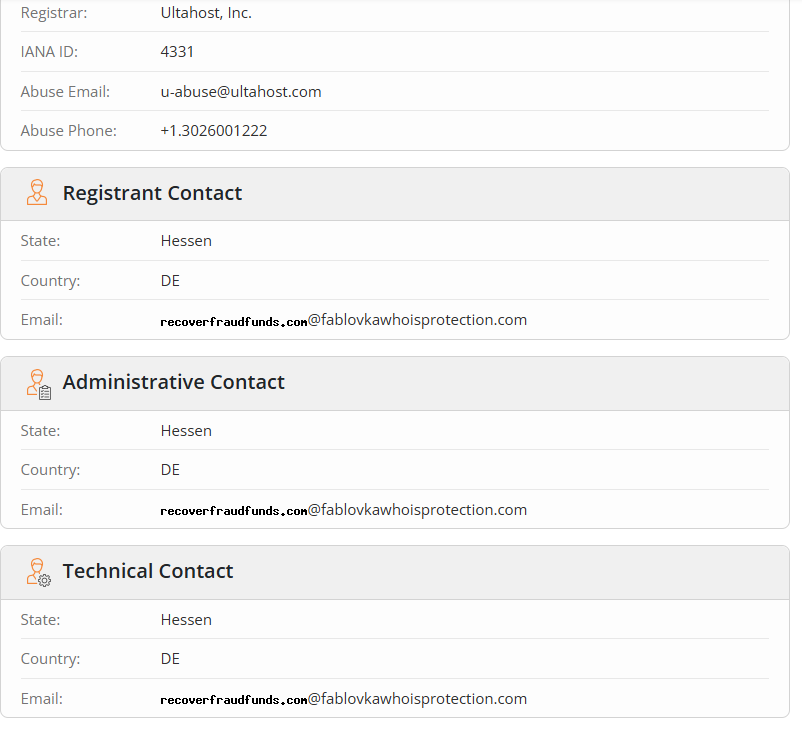This screenshot has height=740, width=802.
Task: Open the Registrant Contact email address
Action: click(343, 320)
